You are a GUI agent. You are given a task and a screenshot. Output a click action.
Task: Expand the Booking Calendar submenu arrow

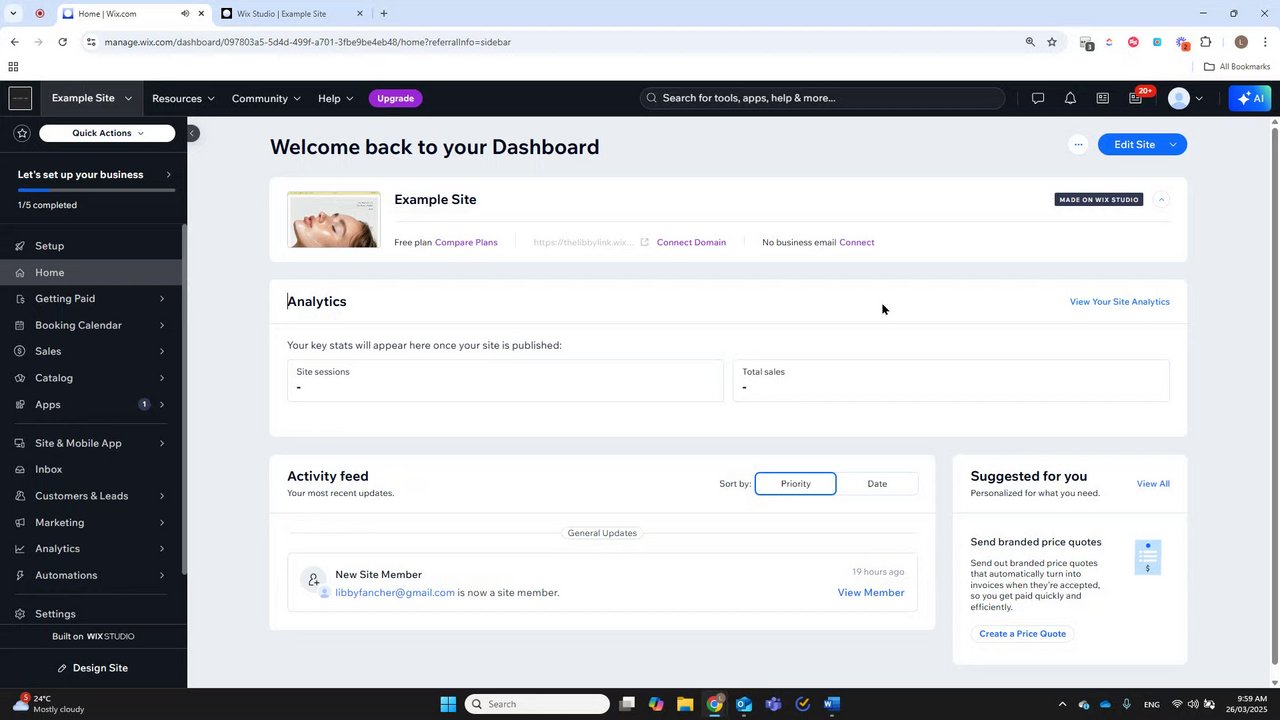162,325
